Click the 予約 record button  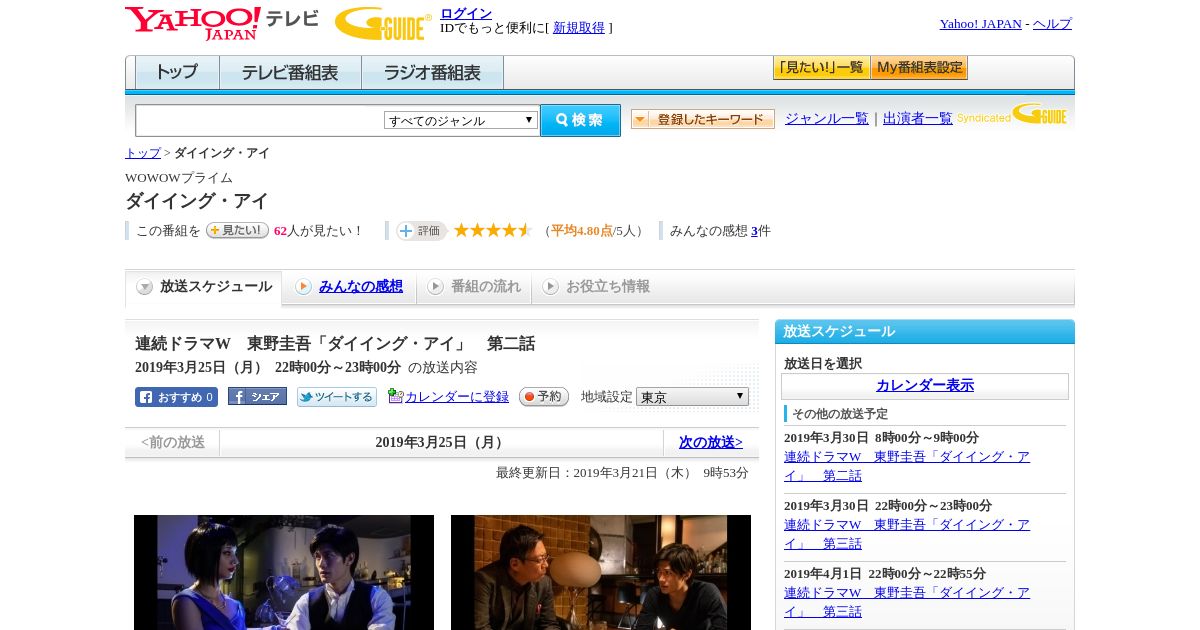coord(544,396)
